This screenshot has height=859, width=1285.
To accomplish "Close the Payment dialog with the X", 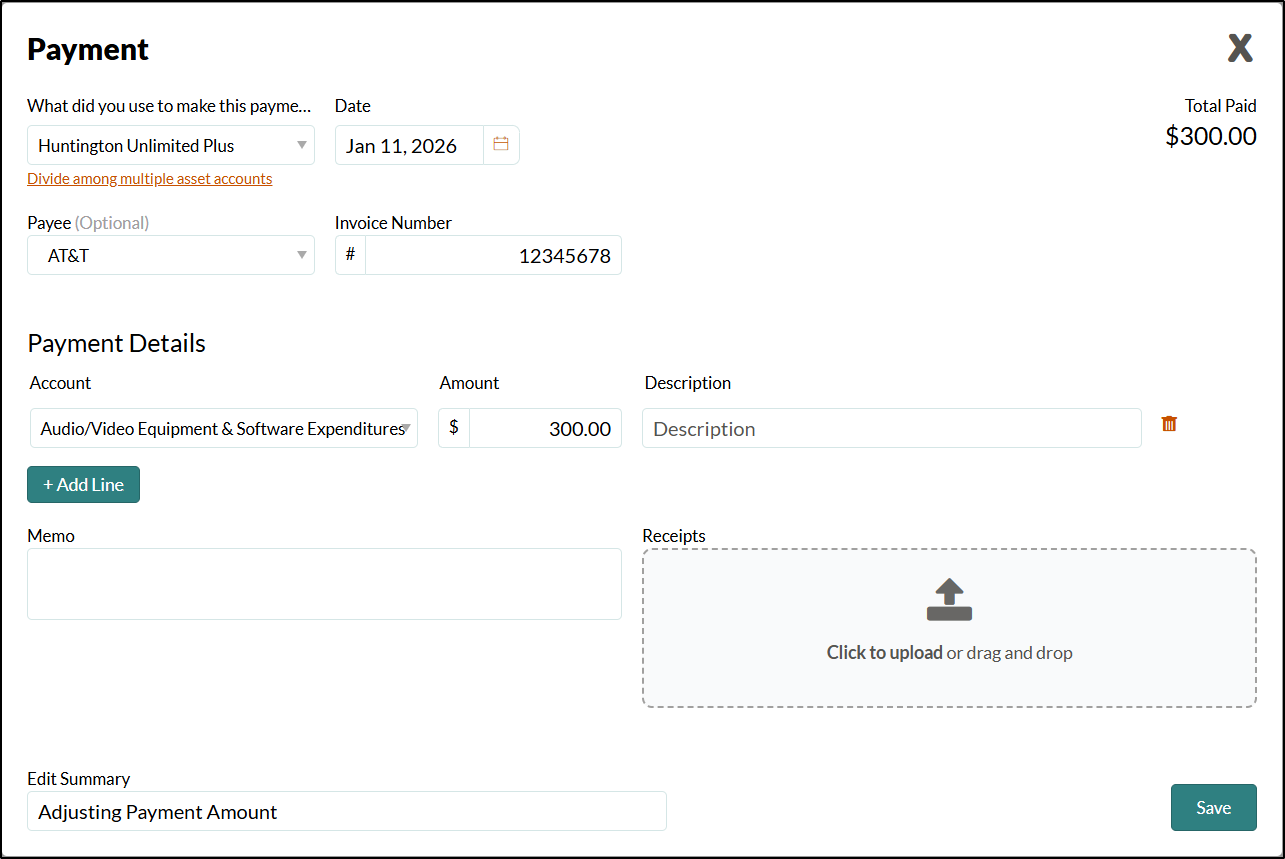I will pos(1240,48).
